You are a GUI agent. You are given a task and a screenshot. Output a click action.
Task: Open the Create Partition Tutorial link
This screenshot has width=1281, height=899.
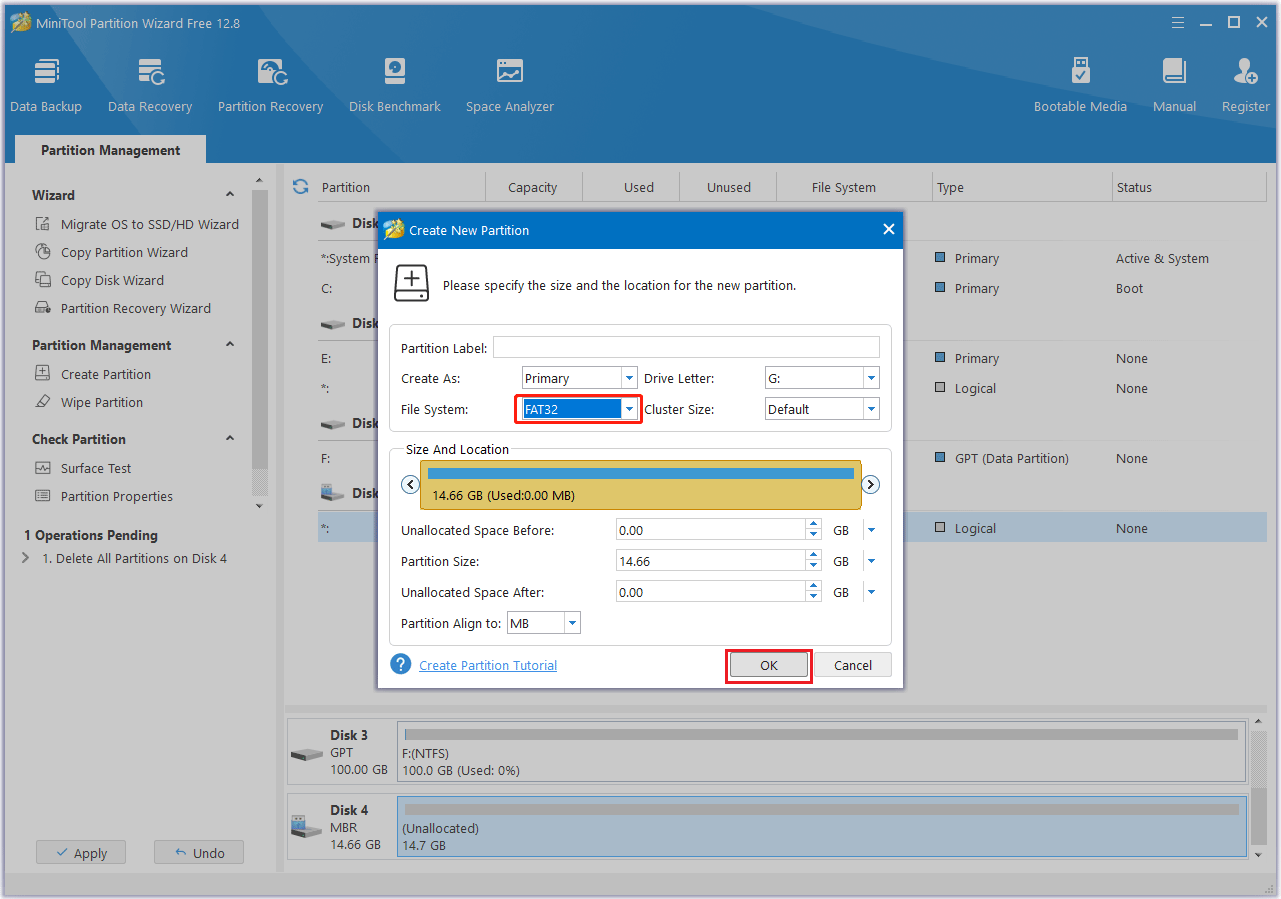click(x=488, y=665)
